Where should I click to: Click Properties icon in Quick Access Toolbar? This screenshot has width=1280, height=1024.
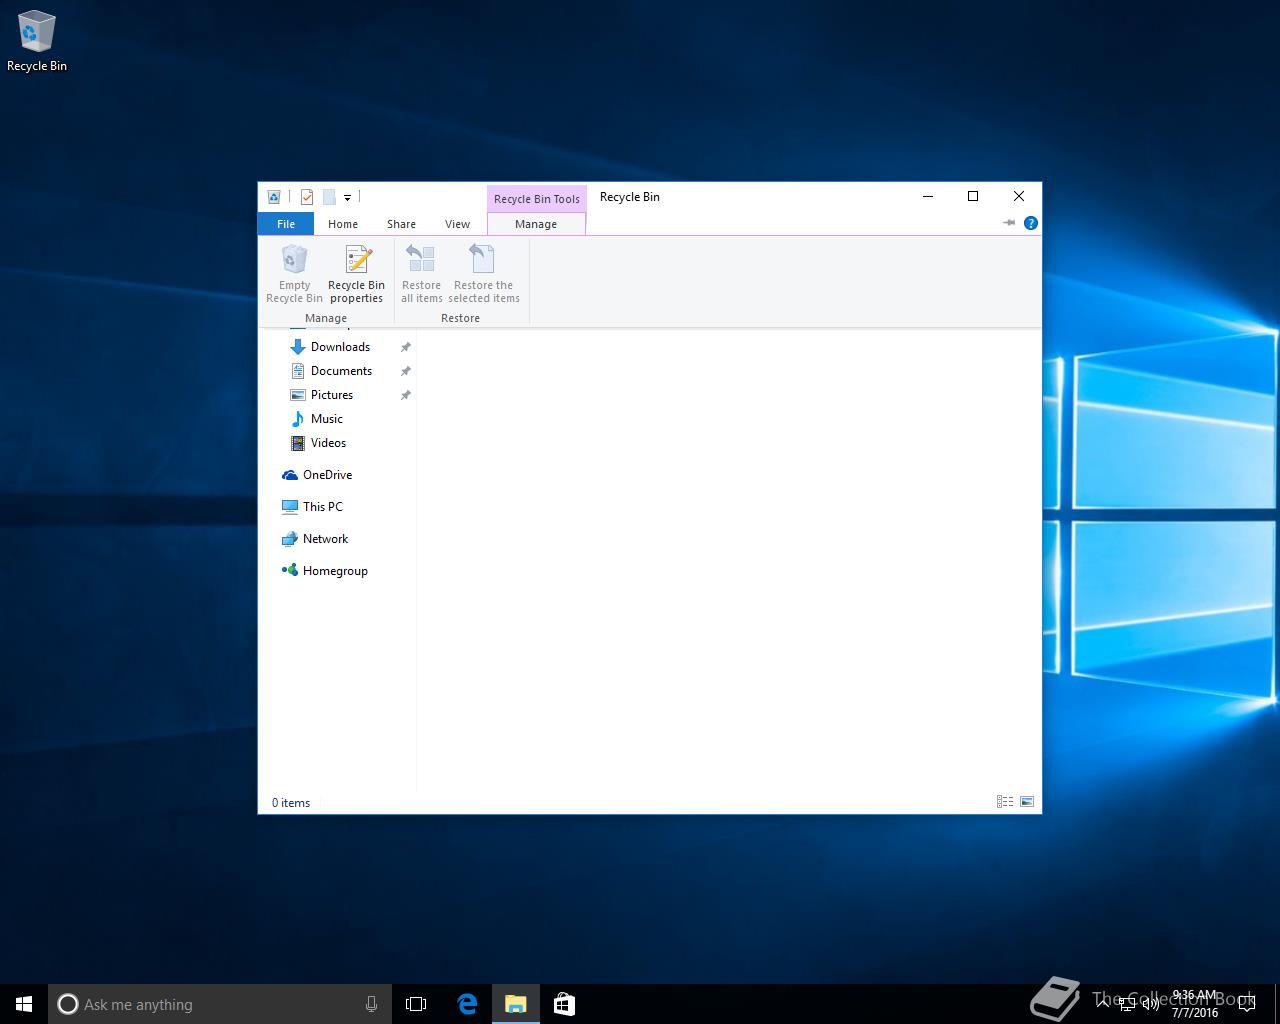(307, 197)
